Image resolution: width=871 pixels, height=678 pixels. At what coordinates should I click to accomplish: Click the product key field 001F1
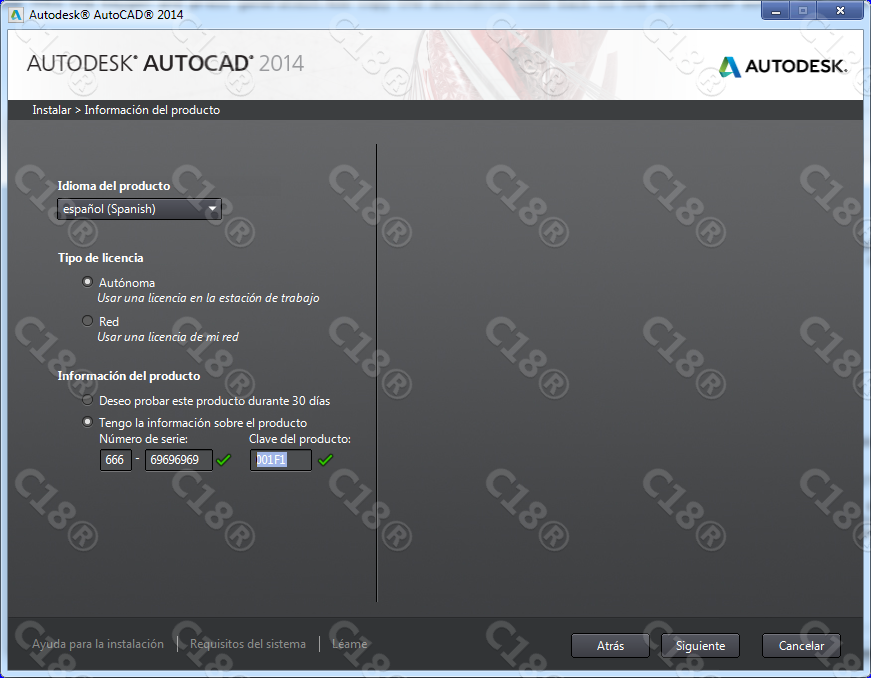281,460
